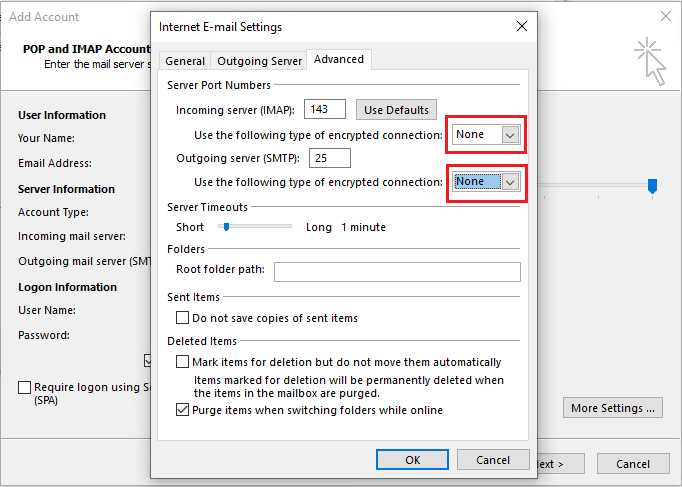
Task: Close the Add Account window
Action: 666,17
